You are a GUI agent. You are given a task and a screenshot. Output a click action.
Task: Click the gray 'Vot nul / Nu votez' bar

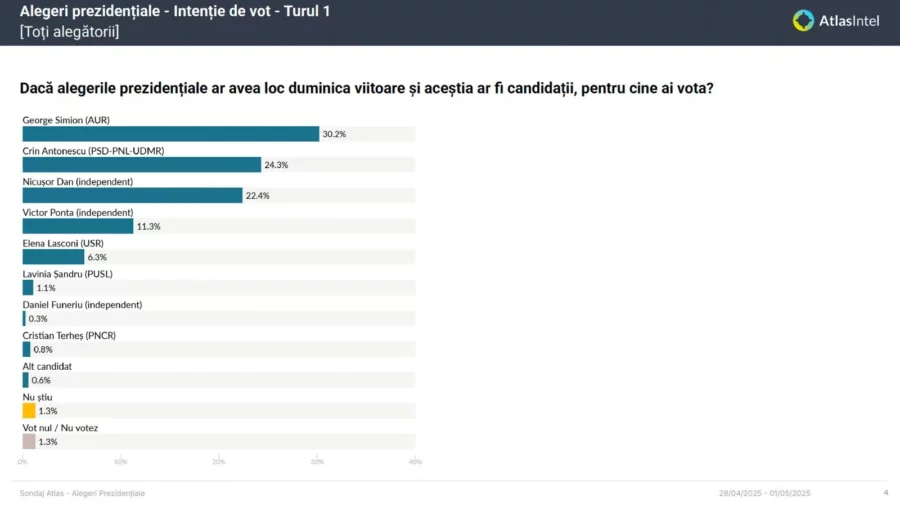29,441
